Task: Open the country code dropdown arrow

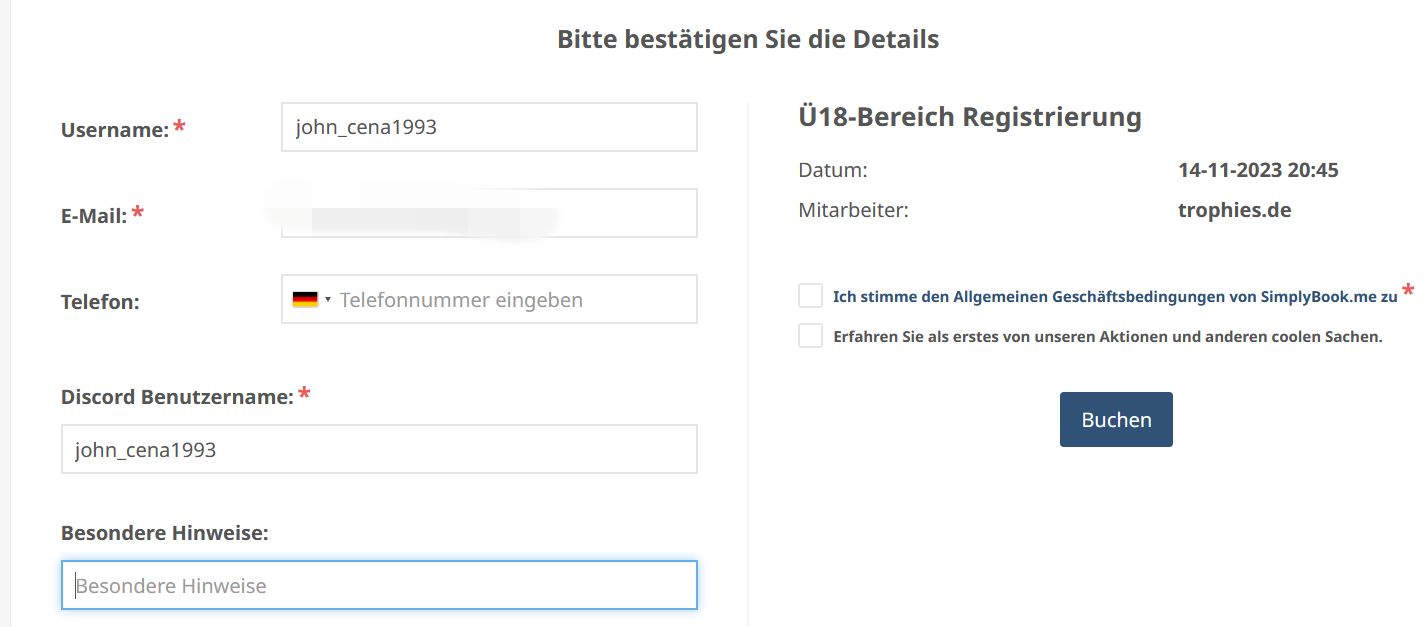Action: tap(328, 300)
